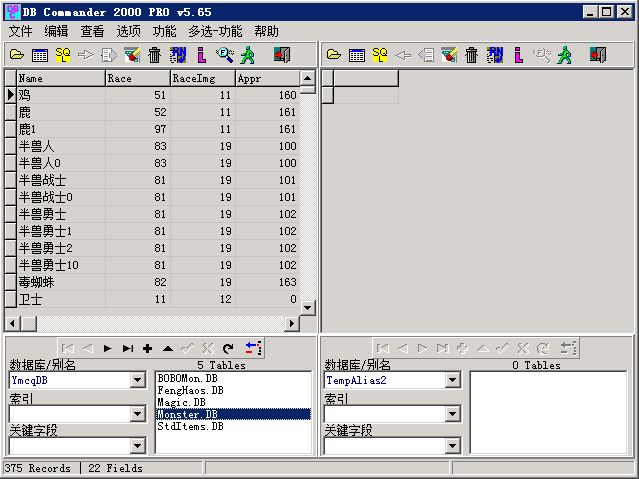The width and height of the screenshot is (639, 479).
Task: Click red-blue filter icon in left navigator
Action: 253,348
